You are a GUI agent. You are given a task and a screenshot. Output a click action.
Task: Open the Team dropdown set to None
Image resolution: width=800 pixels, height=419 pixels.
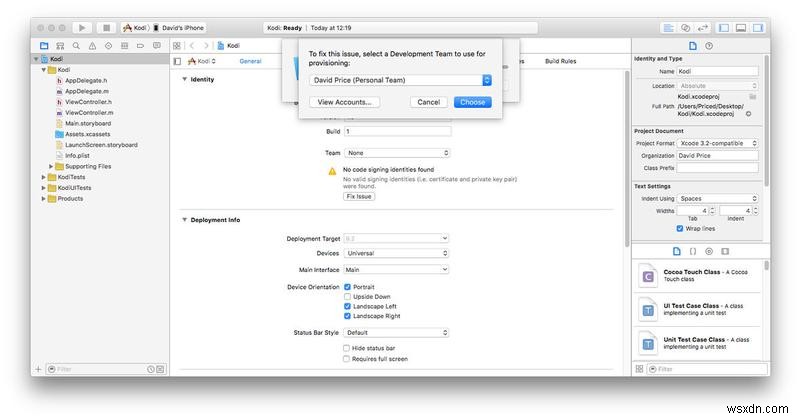397,153
